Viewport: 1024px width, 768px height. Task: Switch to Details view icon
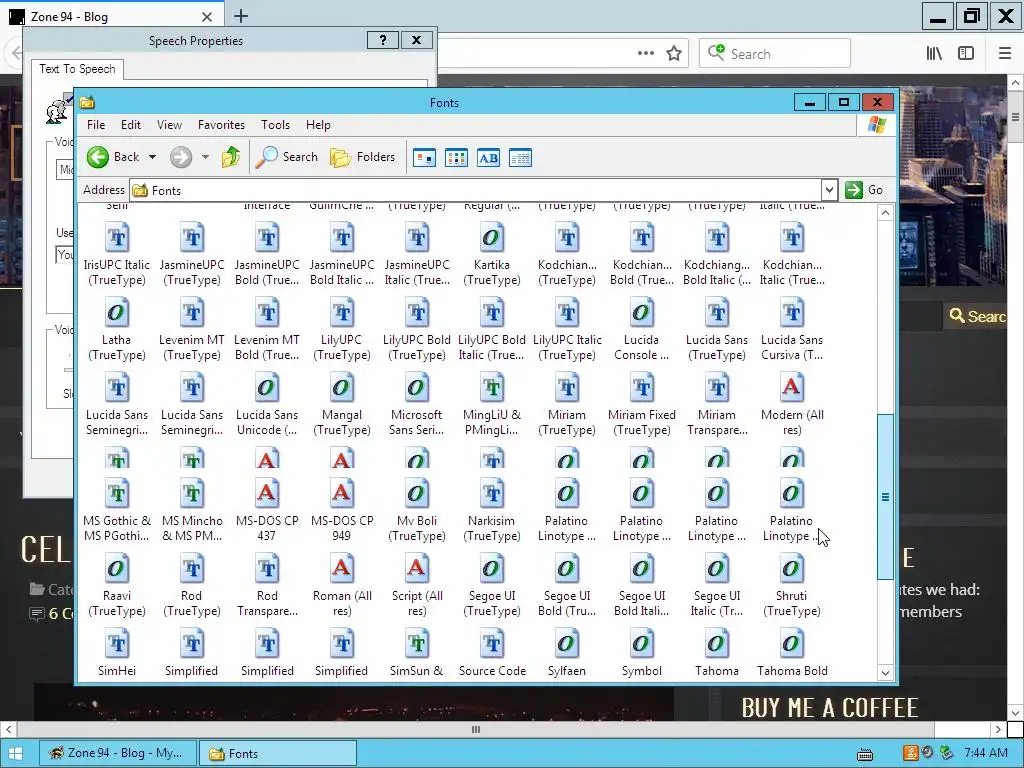click(520, 157)
